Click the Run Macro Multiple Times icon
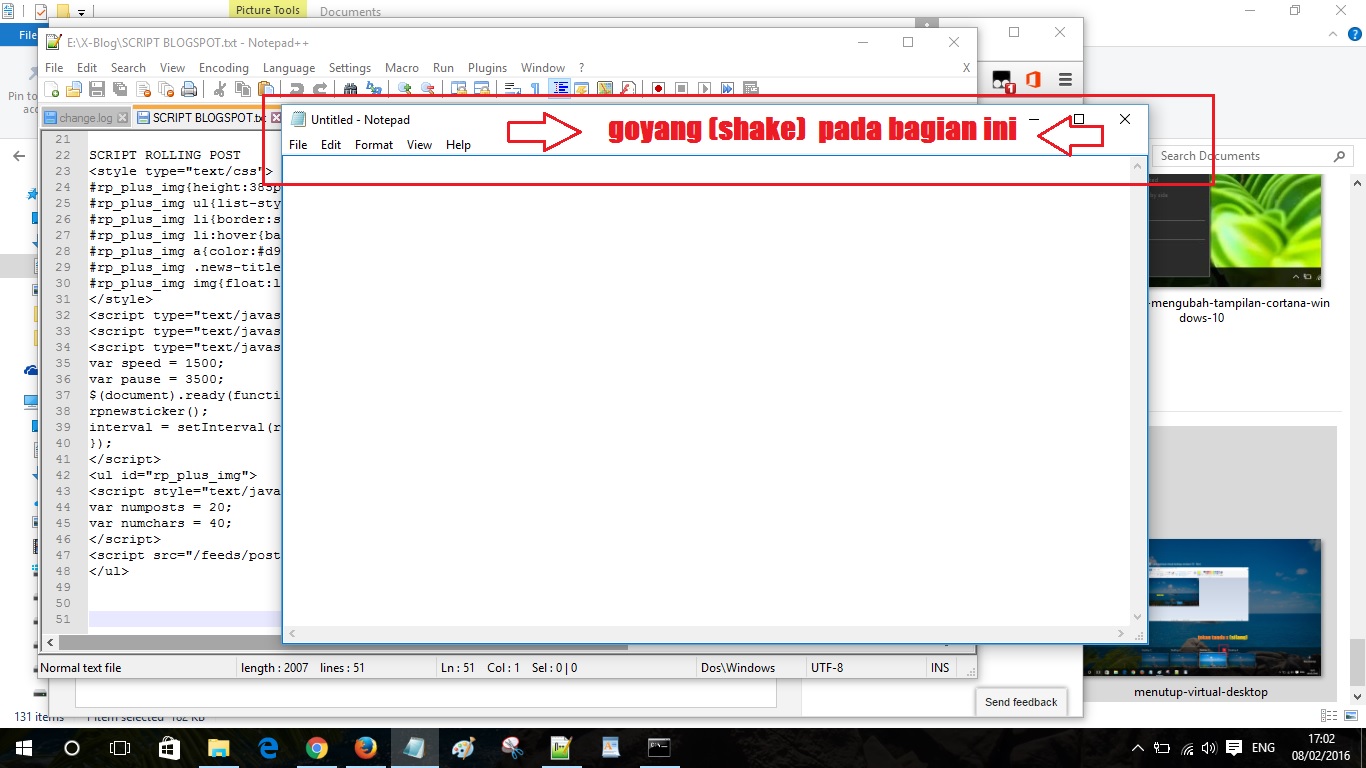Screen dimensions: 1366x768 tap(727, 89)
